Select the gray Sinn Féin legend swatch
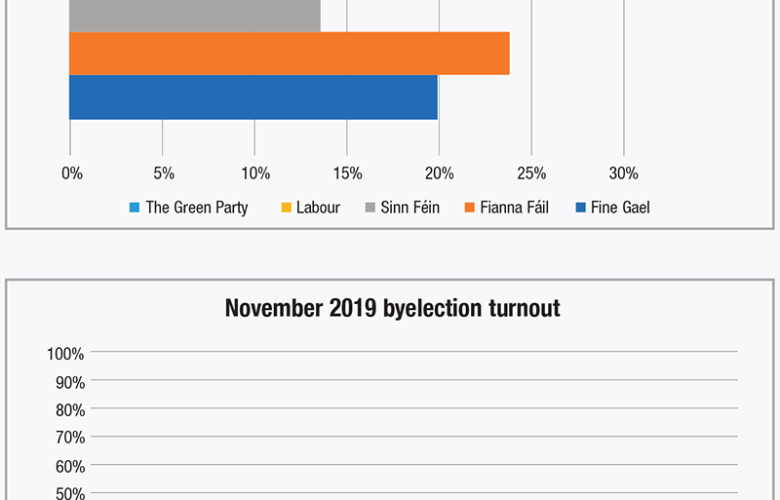Viewport: 780px width, 500px height. click(x=370, y=208)
